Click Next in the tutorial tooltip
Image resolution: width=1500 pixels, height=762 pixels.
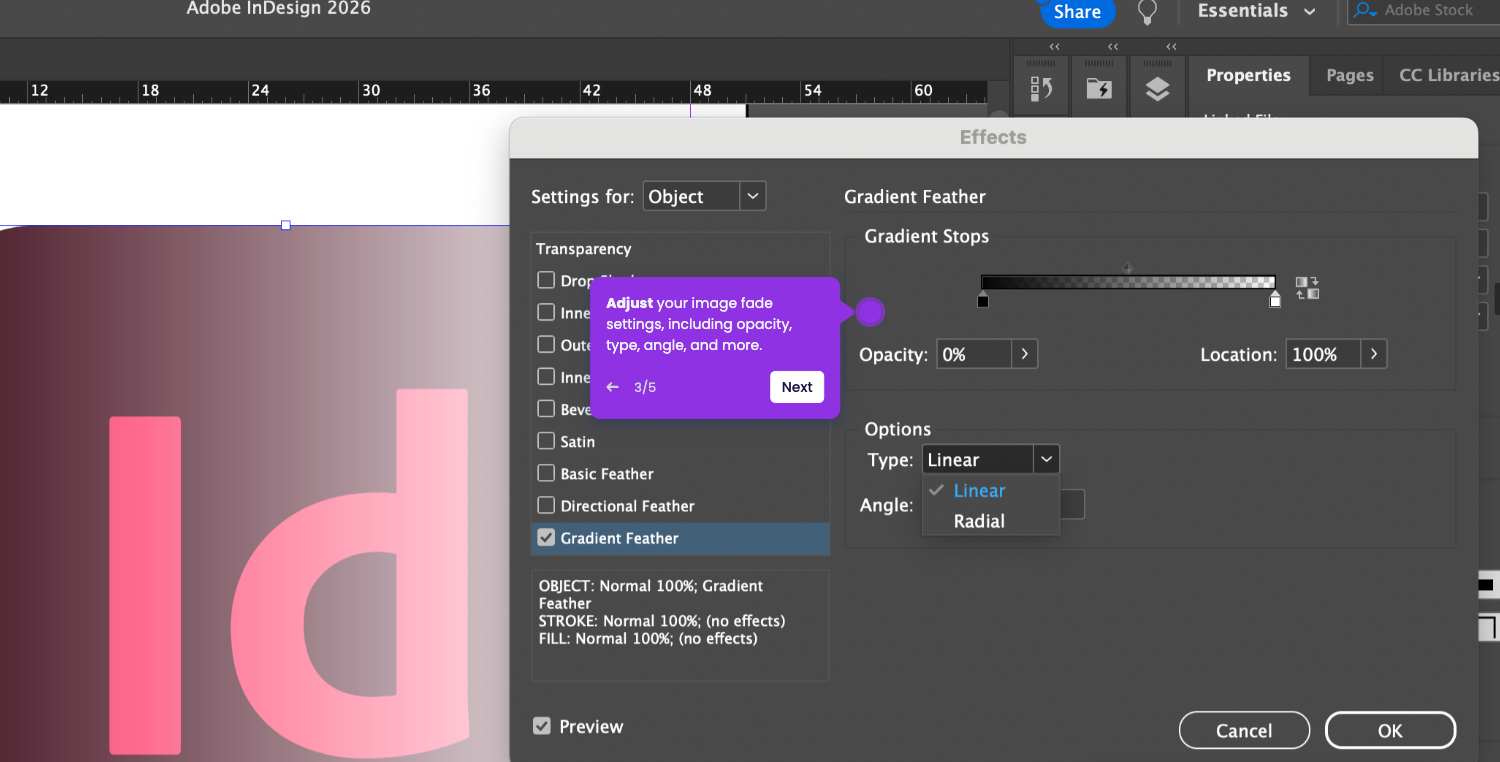point(797,387)
